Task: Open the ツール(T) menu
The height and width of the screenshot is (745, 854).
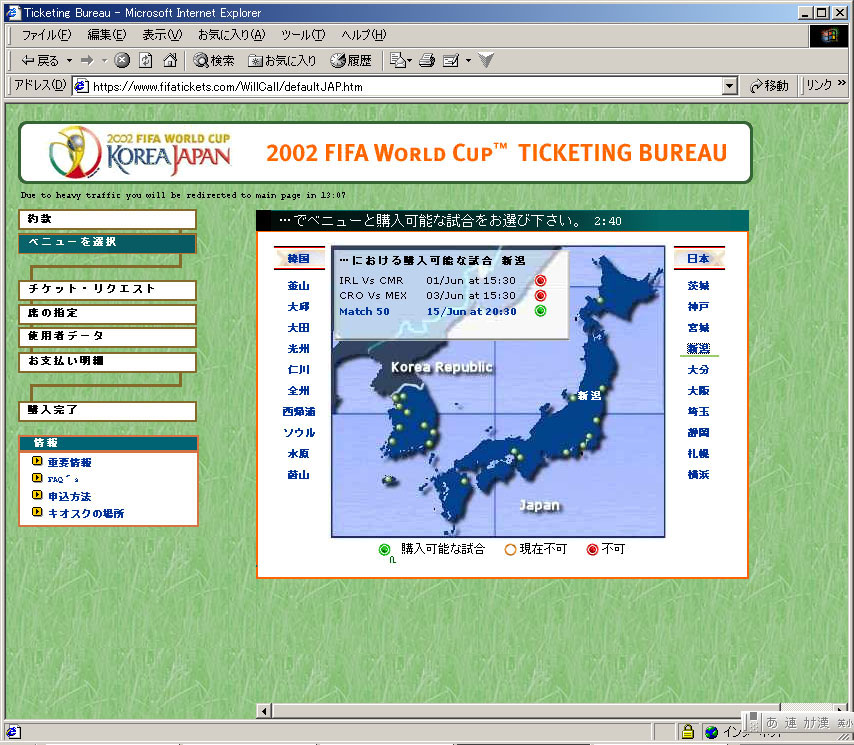Action: (x=303, y=35)
